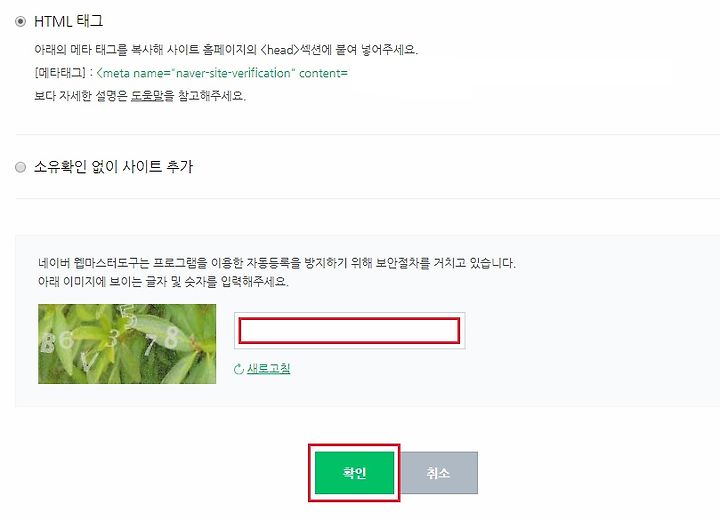This screenshot has height=520, width=720.
Task: Click the circular refresh arrow icon
Action: pyautogui.click(x=238, y=369)
